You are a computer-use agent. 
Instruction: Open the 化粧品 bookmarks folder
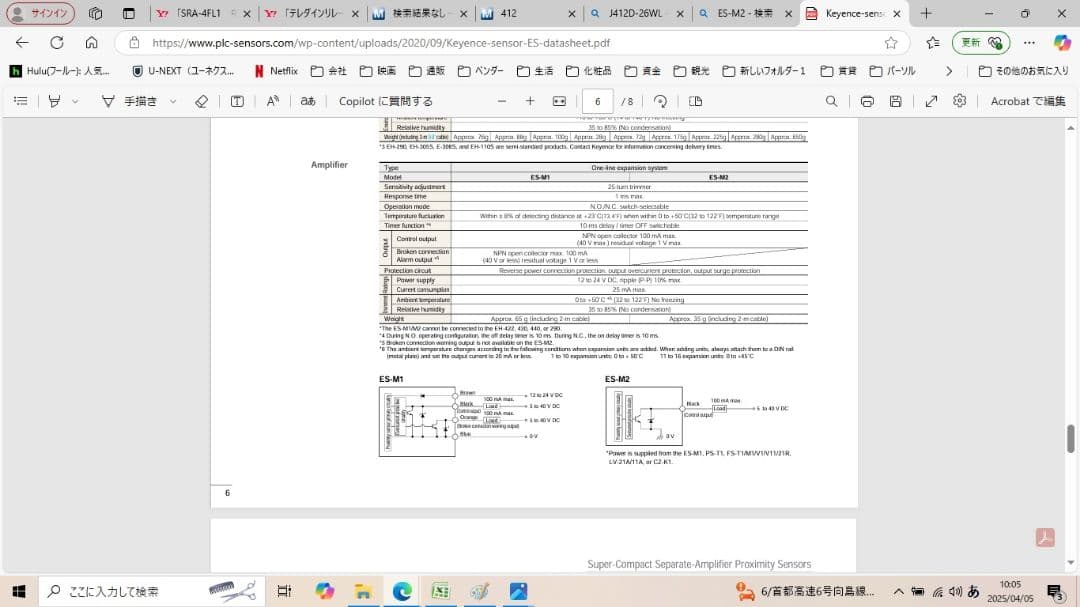point(589,71)
